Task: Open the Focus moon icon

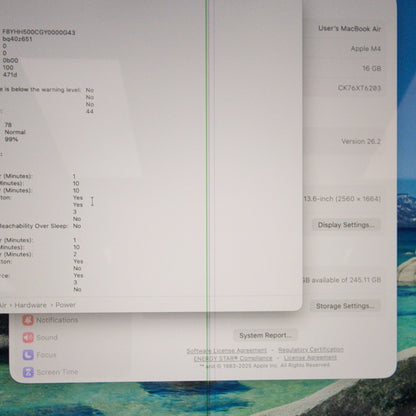Action: coord(28,355)
